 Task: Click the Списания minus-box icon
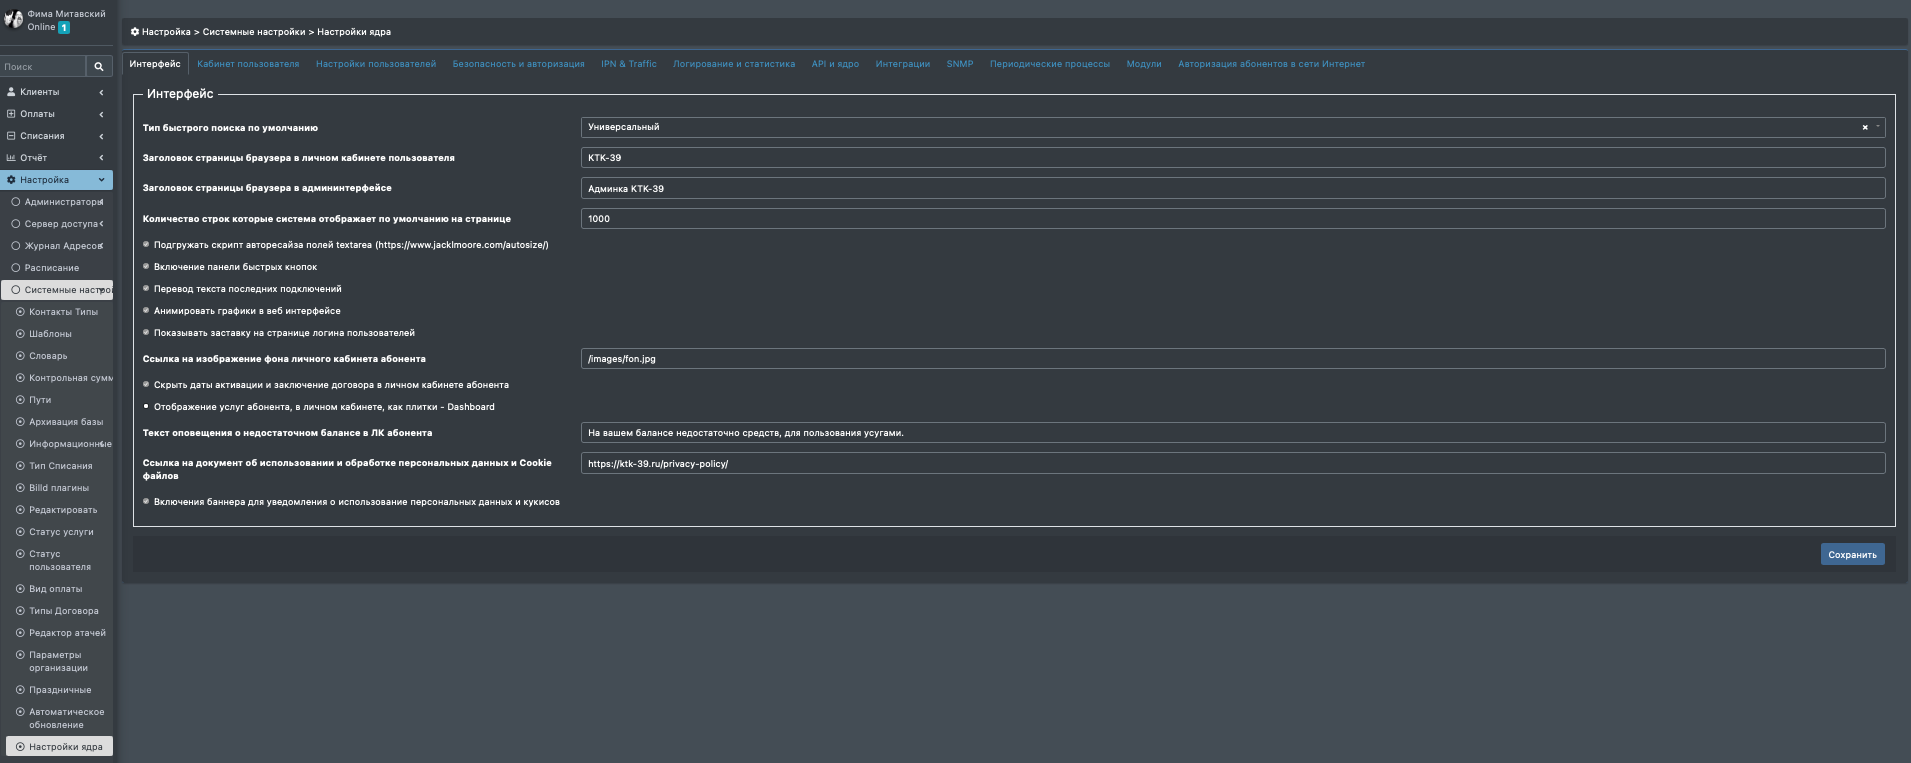pyautogui.click(x=11, y=136)
